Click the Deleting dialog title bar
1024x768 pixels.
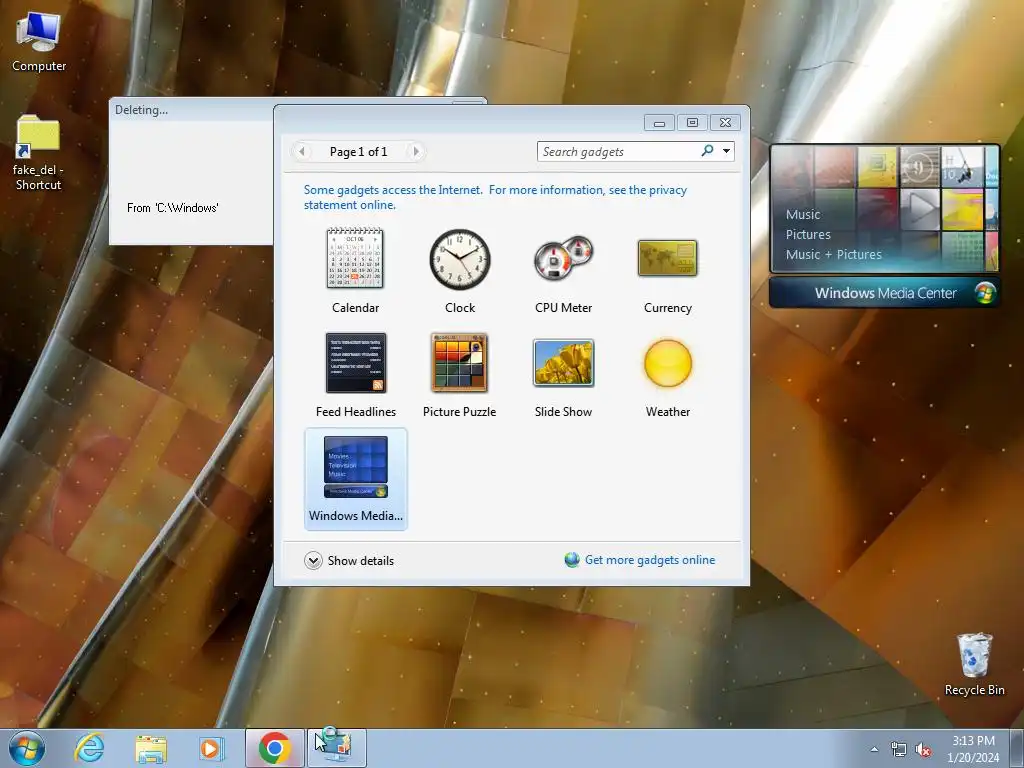point(191,110)
